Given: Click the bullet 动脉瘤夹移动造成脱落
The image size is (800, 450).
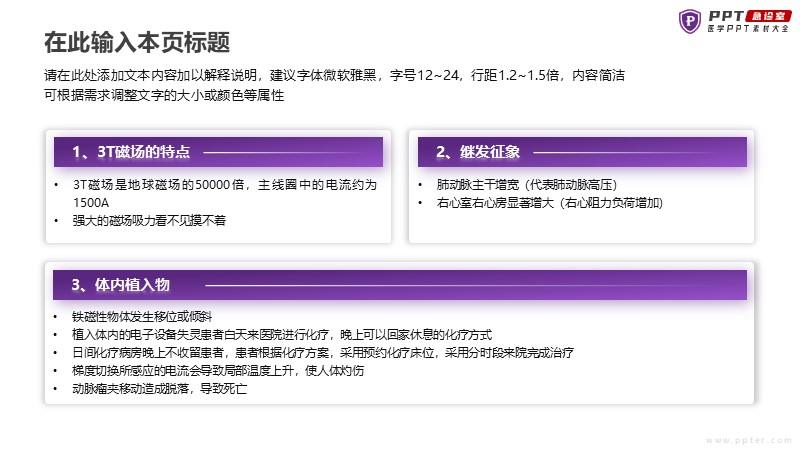Looking at the screenshot, I should pos(159,388).
